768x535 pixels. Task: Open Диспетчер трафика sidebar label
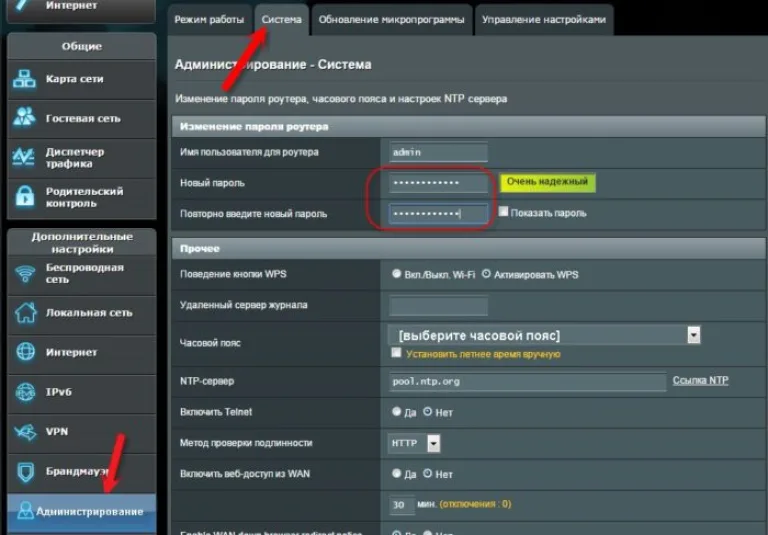coord(74,158)
